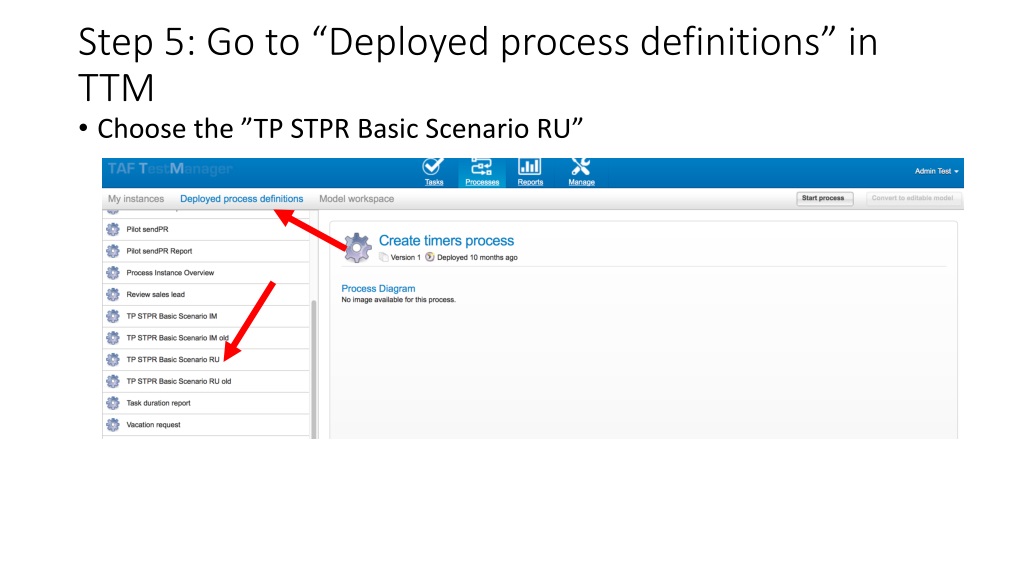Click gear icon beside Vacation request

pos(113,424)
